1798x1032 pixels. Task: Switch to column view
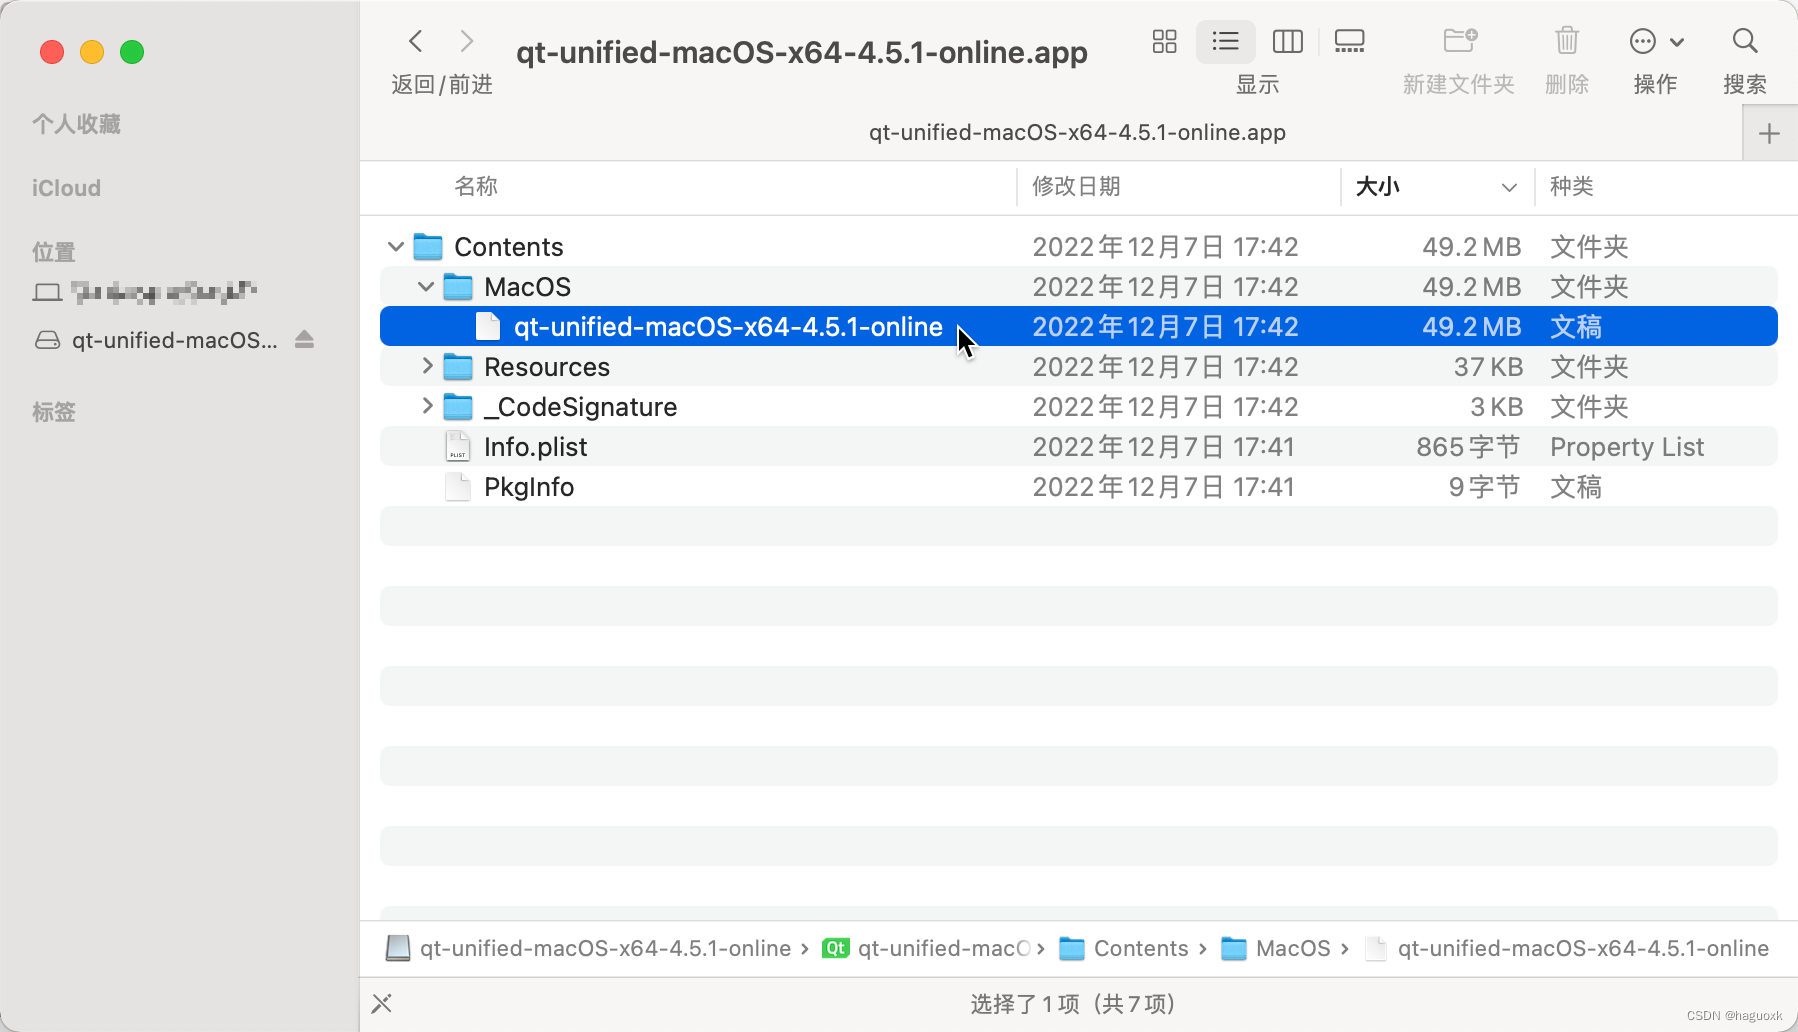1287,41
